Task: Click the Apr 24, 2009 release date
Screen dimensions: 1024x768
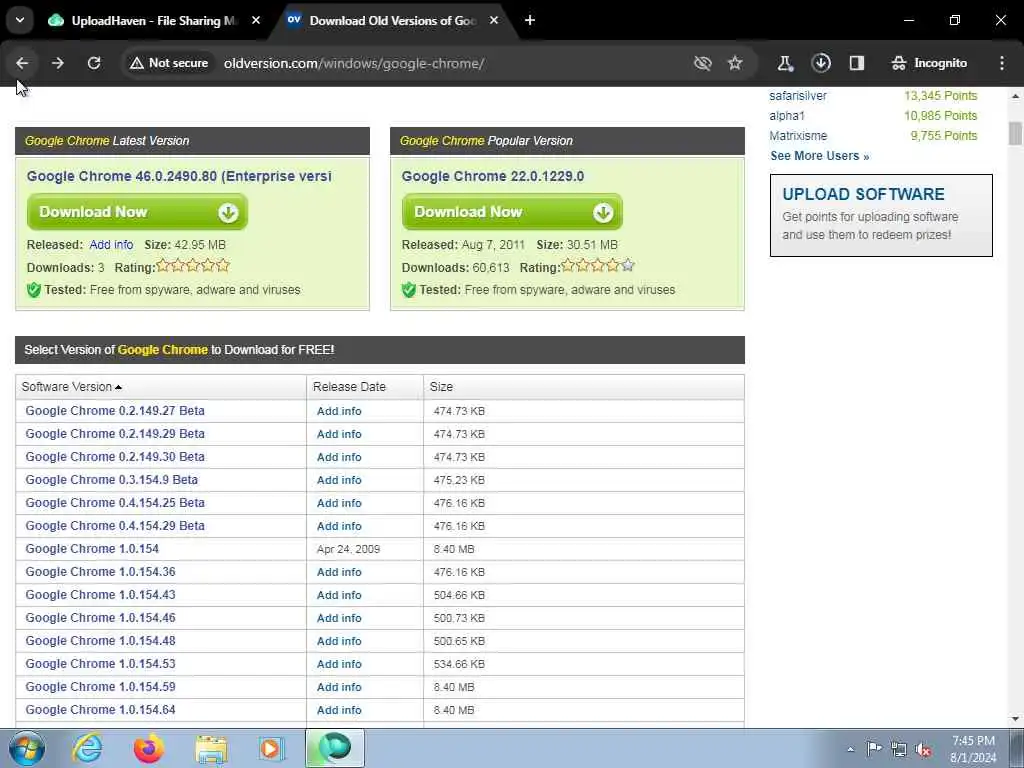Action: (348, 549)
